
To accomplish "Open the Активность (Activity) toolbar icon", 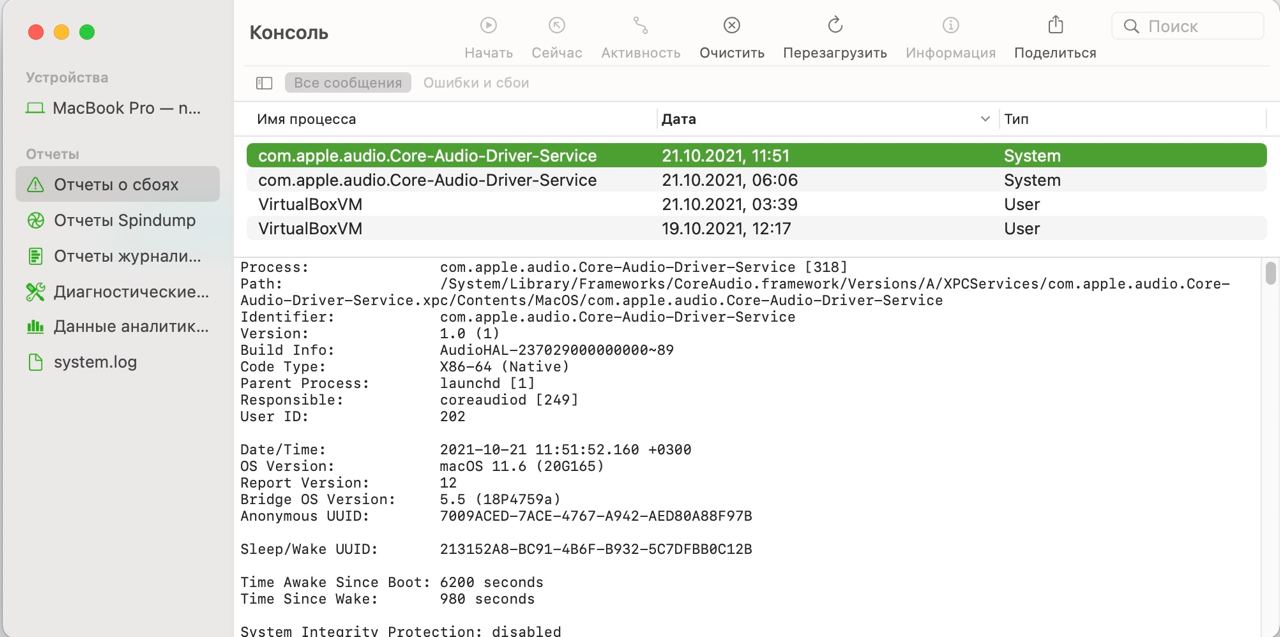I will 641,25.
